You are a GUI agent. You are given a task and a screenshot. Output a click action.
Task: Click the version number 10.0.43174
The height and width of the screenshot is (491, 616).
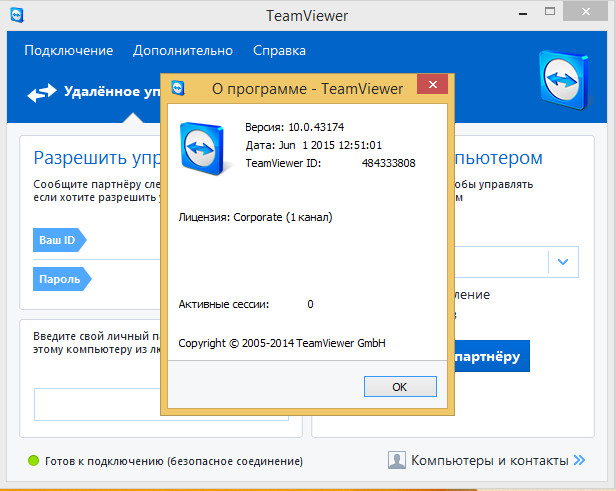(x=316, y=127)
